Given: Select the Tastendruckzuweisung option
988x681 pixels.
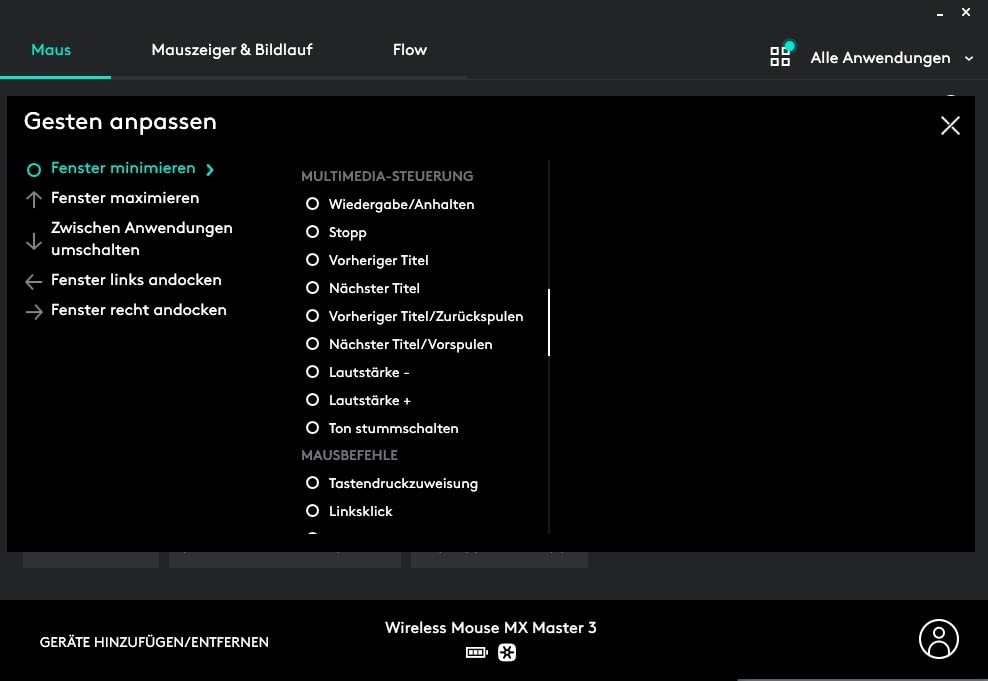Looking at the screenshot, I should tap(391, 483).
